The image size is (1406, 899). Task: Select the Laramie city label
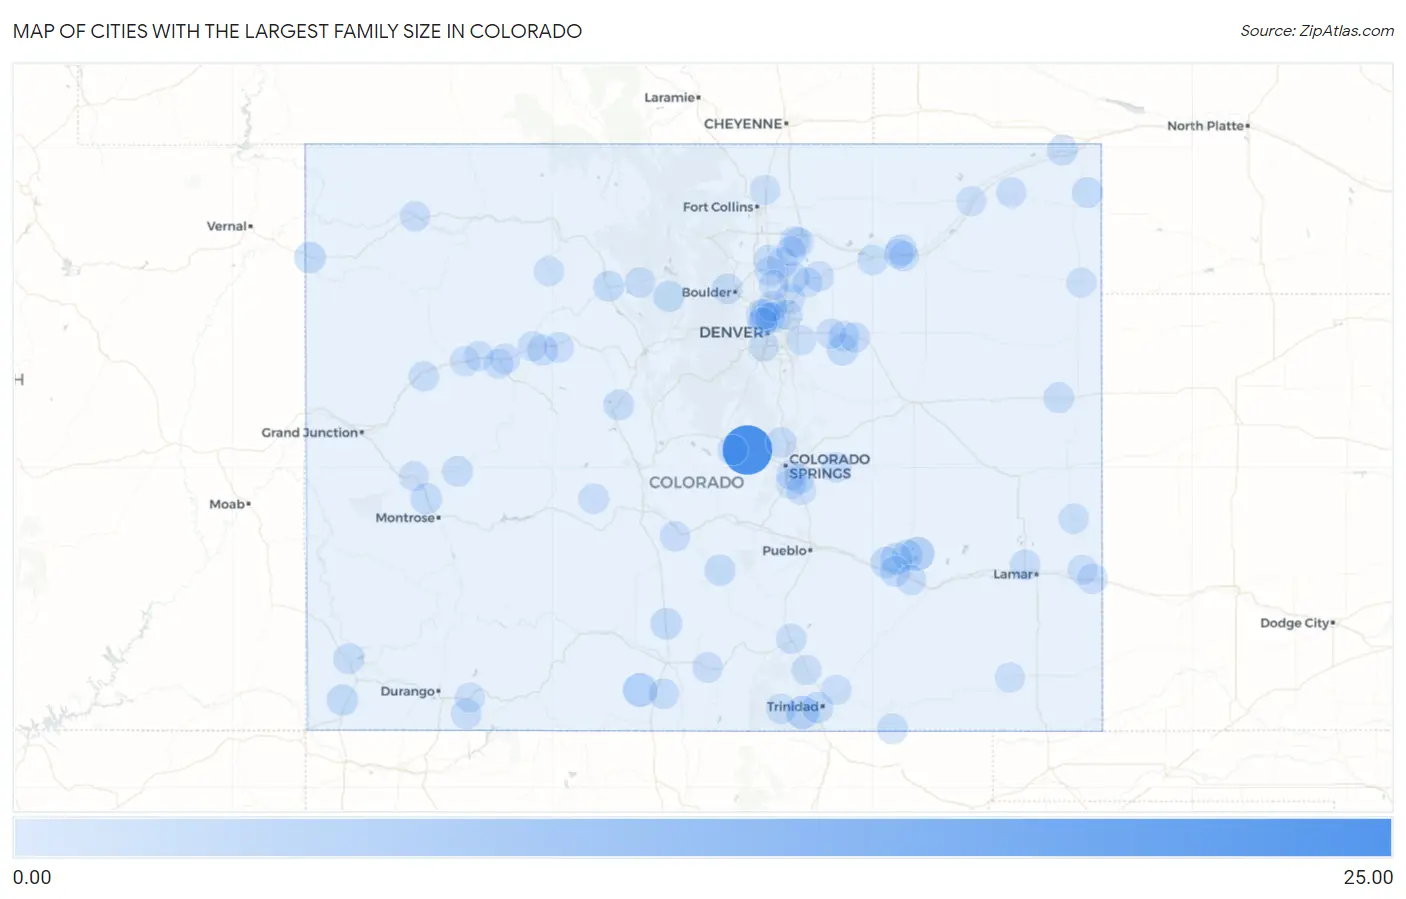[669, 97]
